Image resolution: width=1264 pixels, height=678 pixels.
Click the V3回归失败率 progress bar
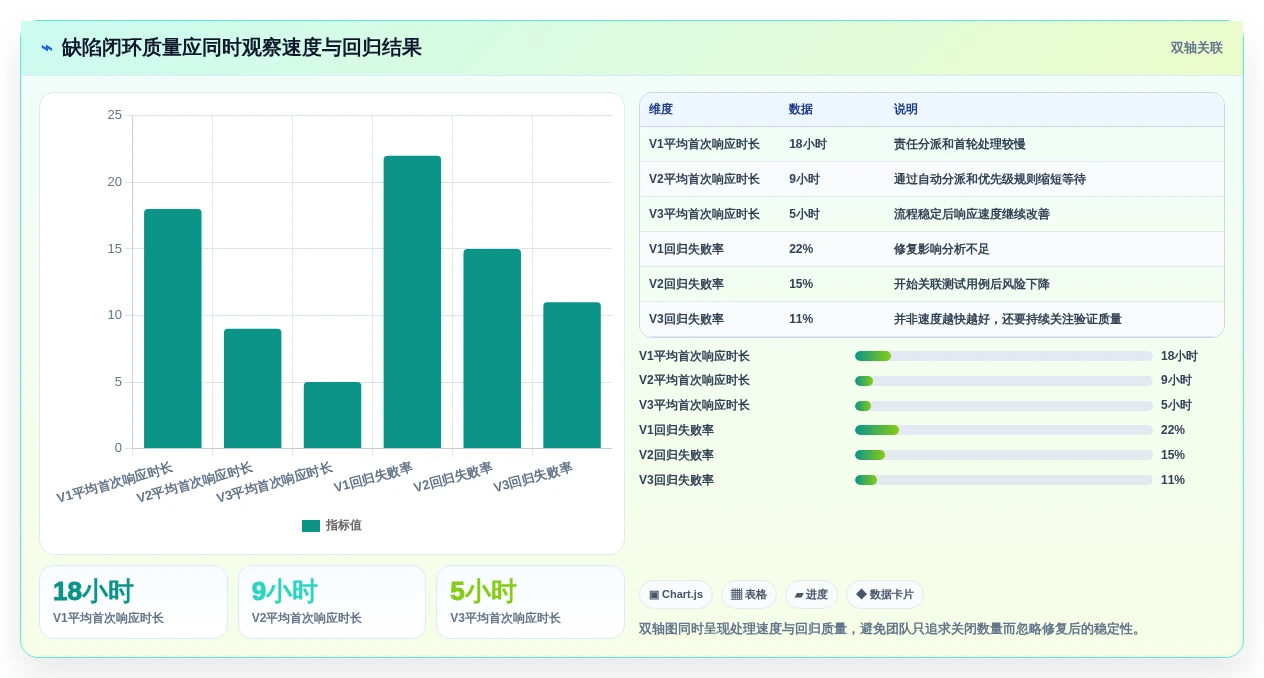pyautogui.click(x=1004, y=480)
